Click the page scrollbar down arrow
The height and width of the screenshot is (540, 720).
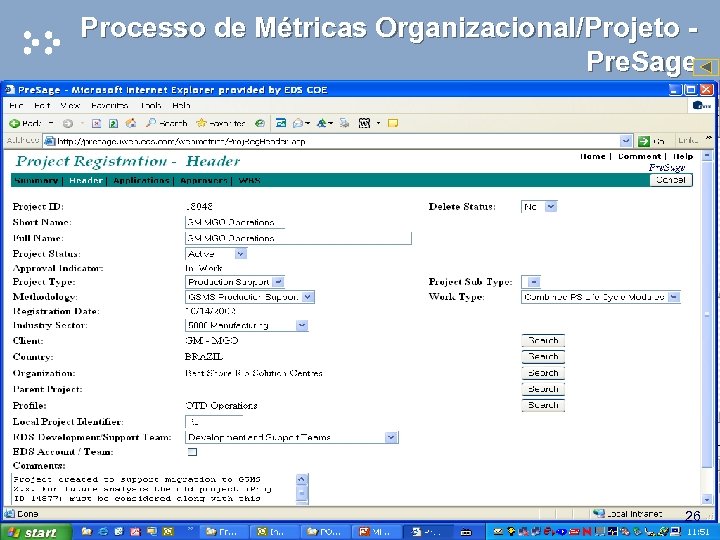click(707, 499)
